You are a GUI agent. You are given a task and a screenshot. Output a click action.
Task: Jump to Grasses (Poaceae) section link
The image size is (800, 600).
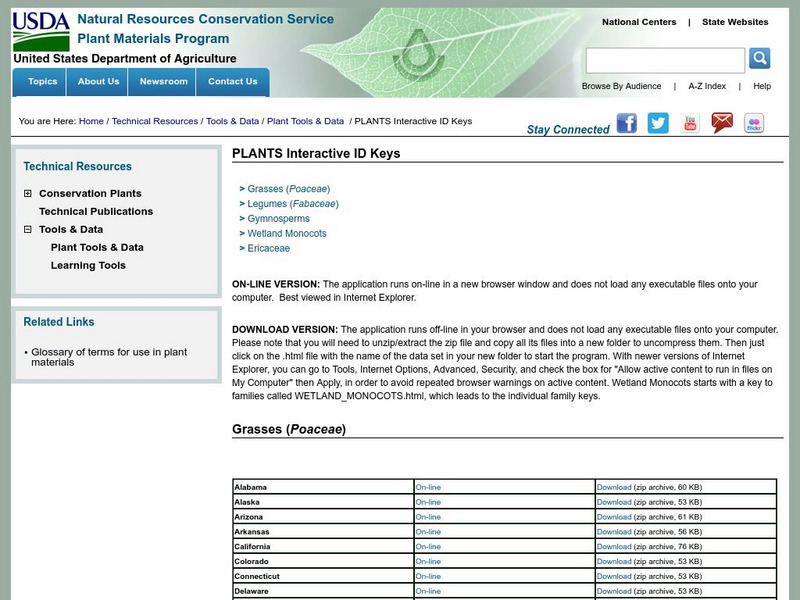288,189
